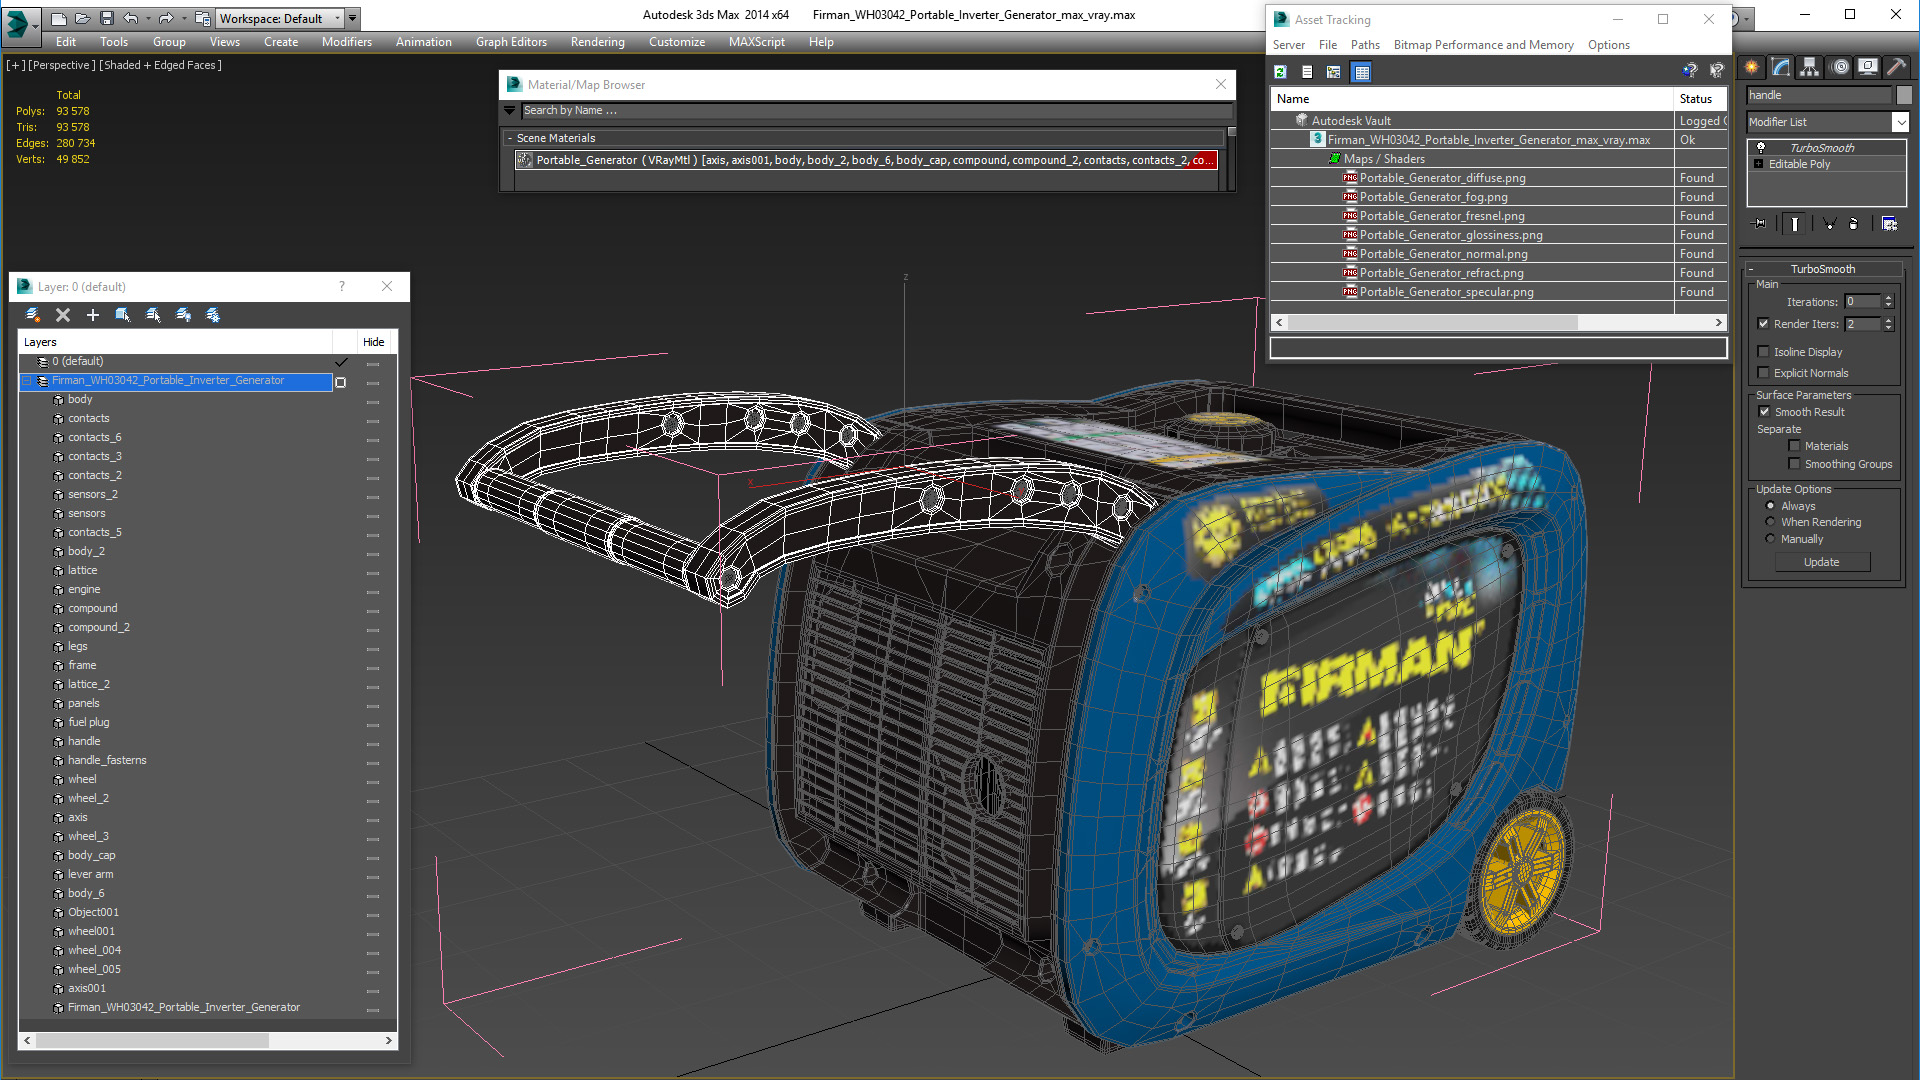
Task: Click Freeze/Unfreeze All Layers icon
Action: pos(213,315)
